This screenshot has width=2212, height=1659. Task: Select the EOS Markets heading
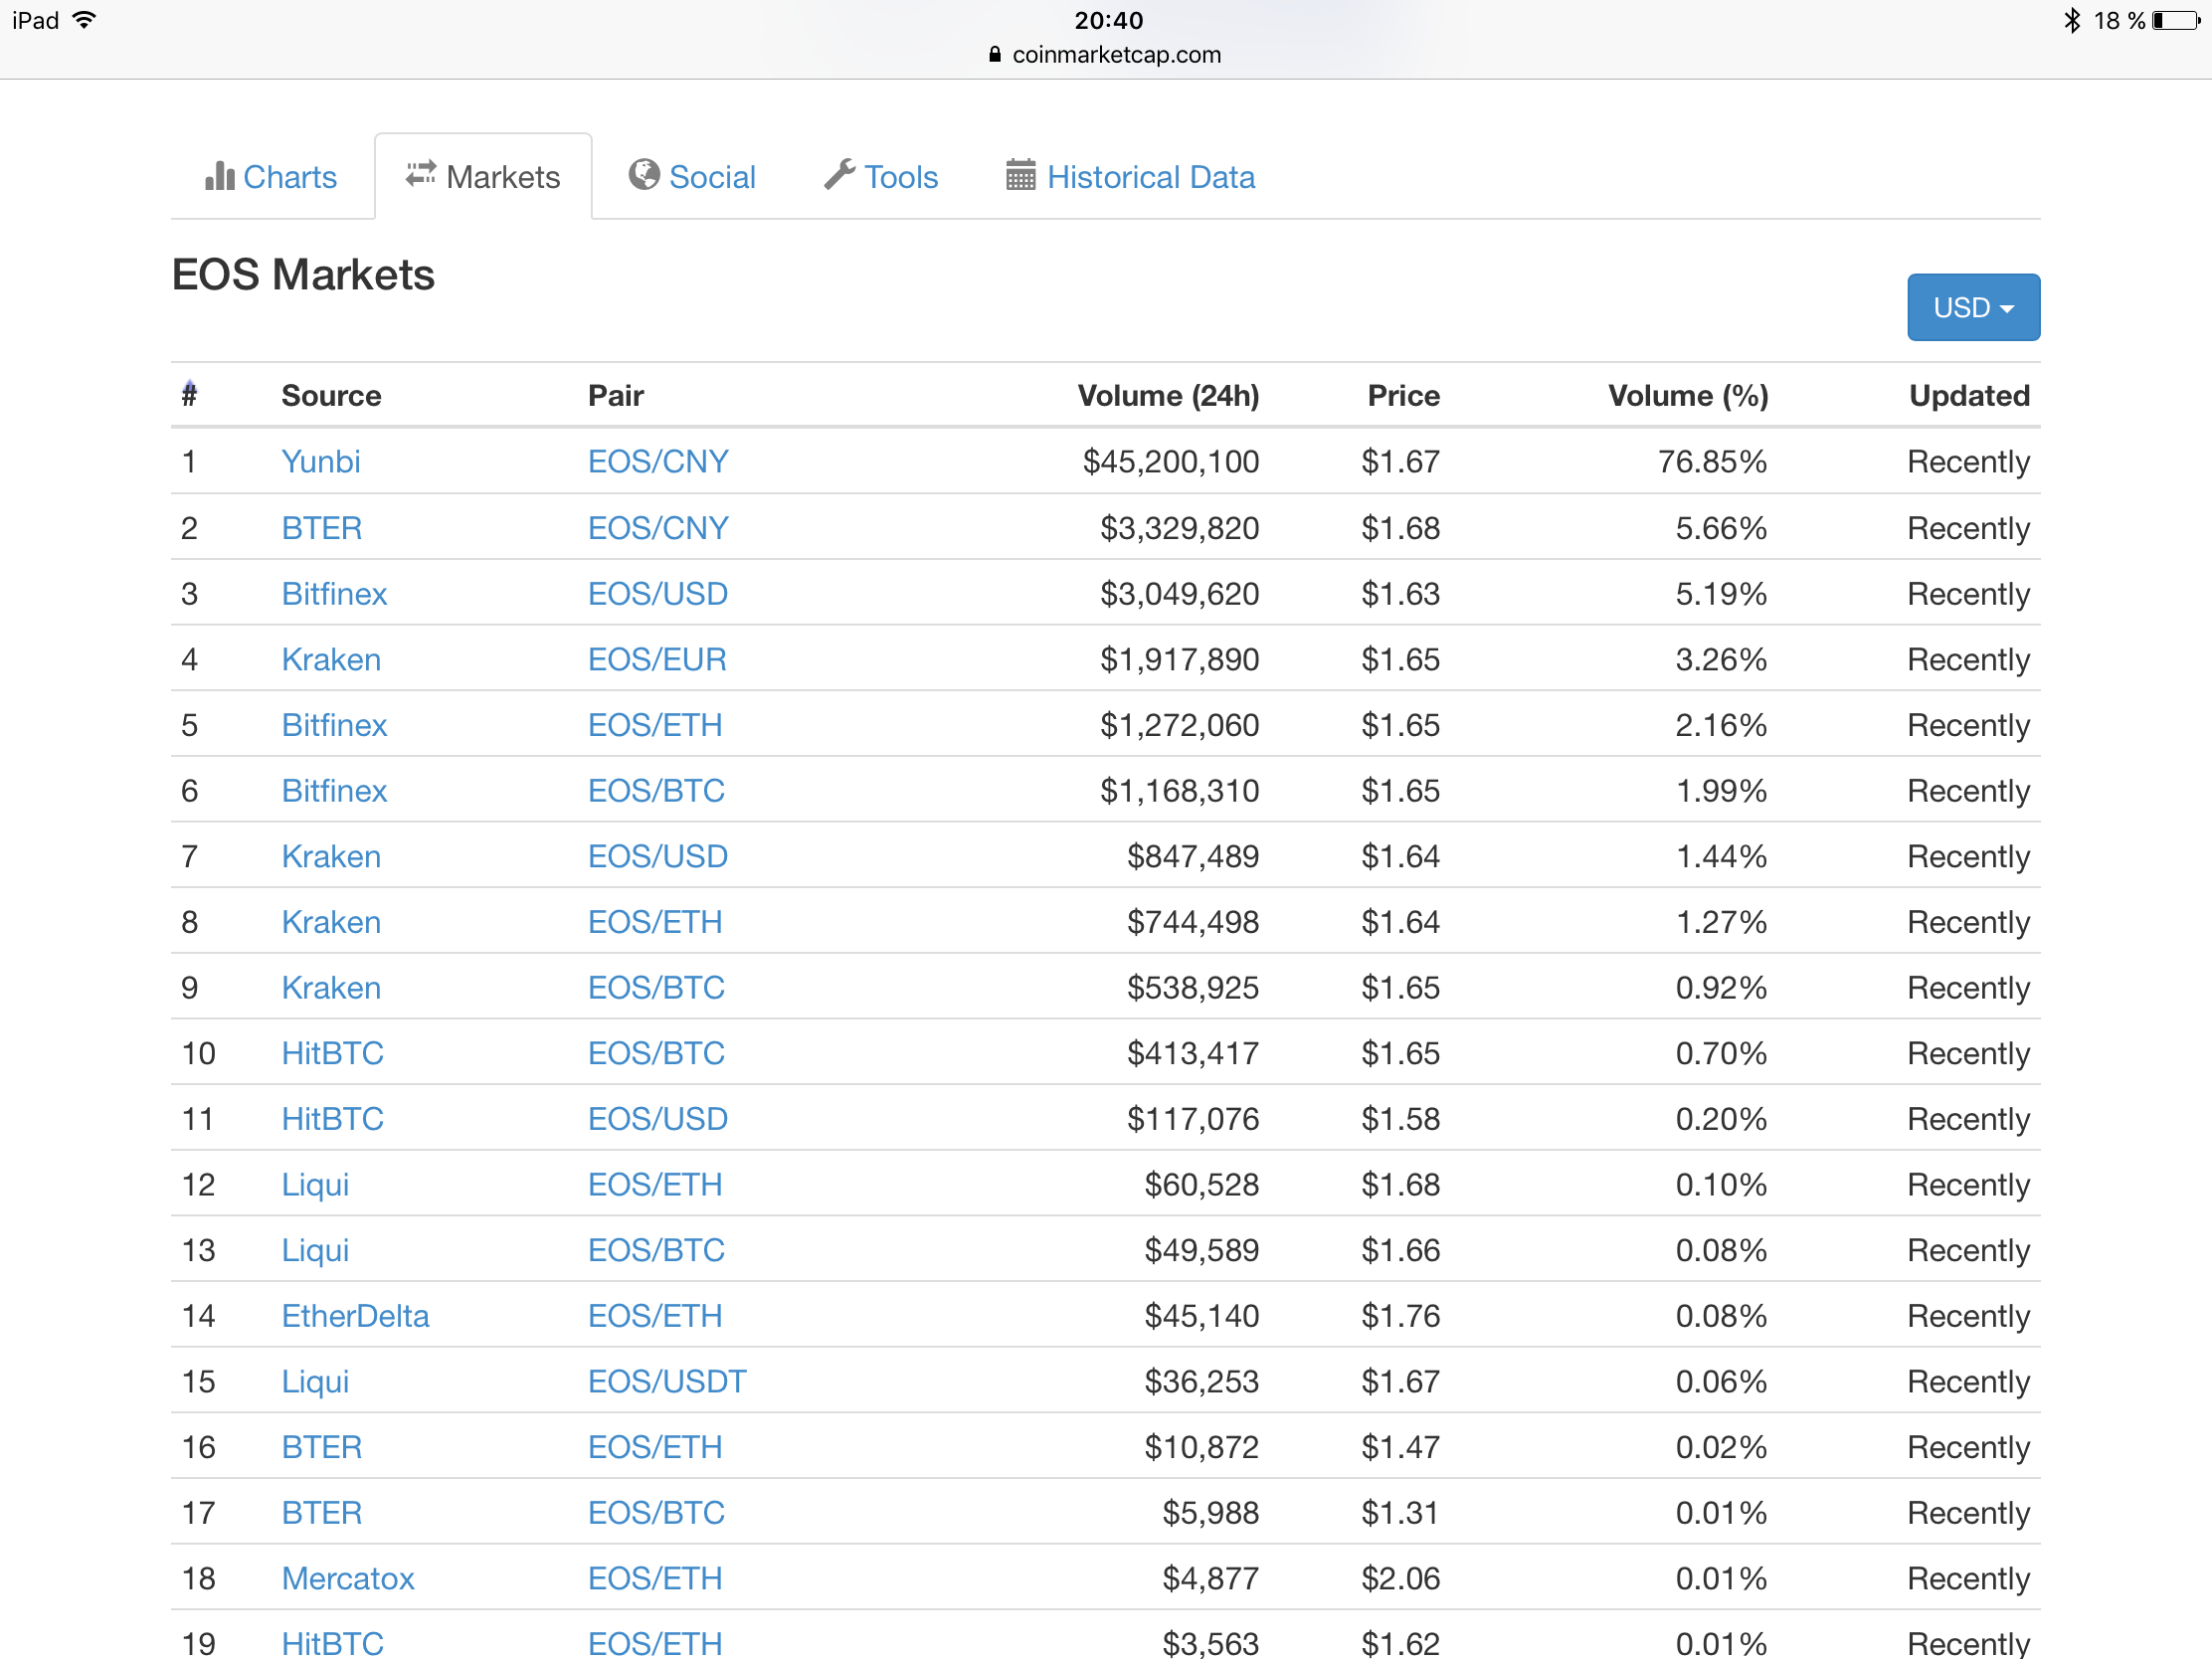pyautogui.click(x=303, y=275)
